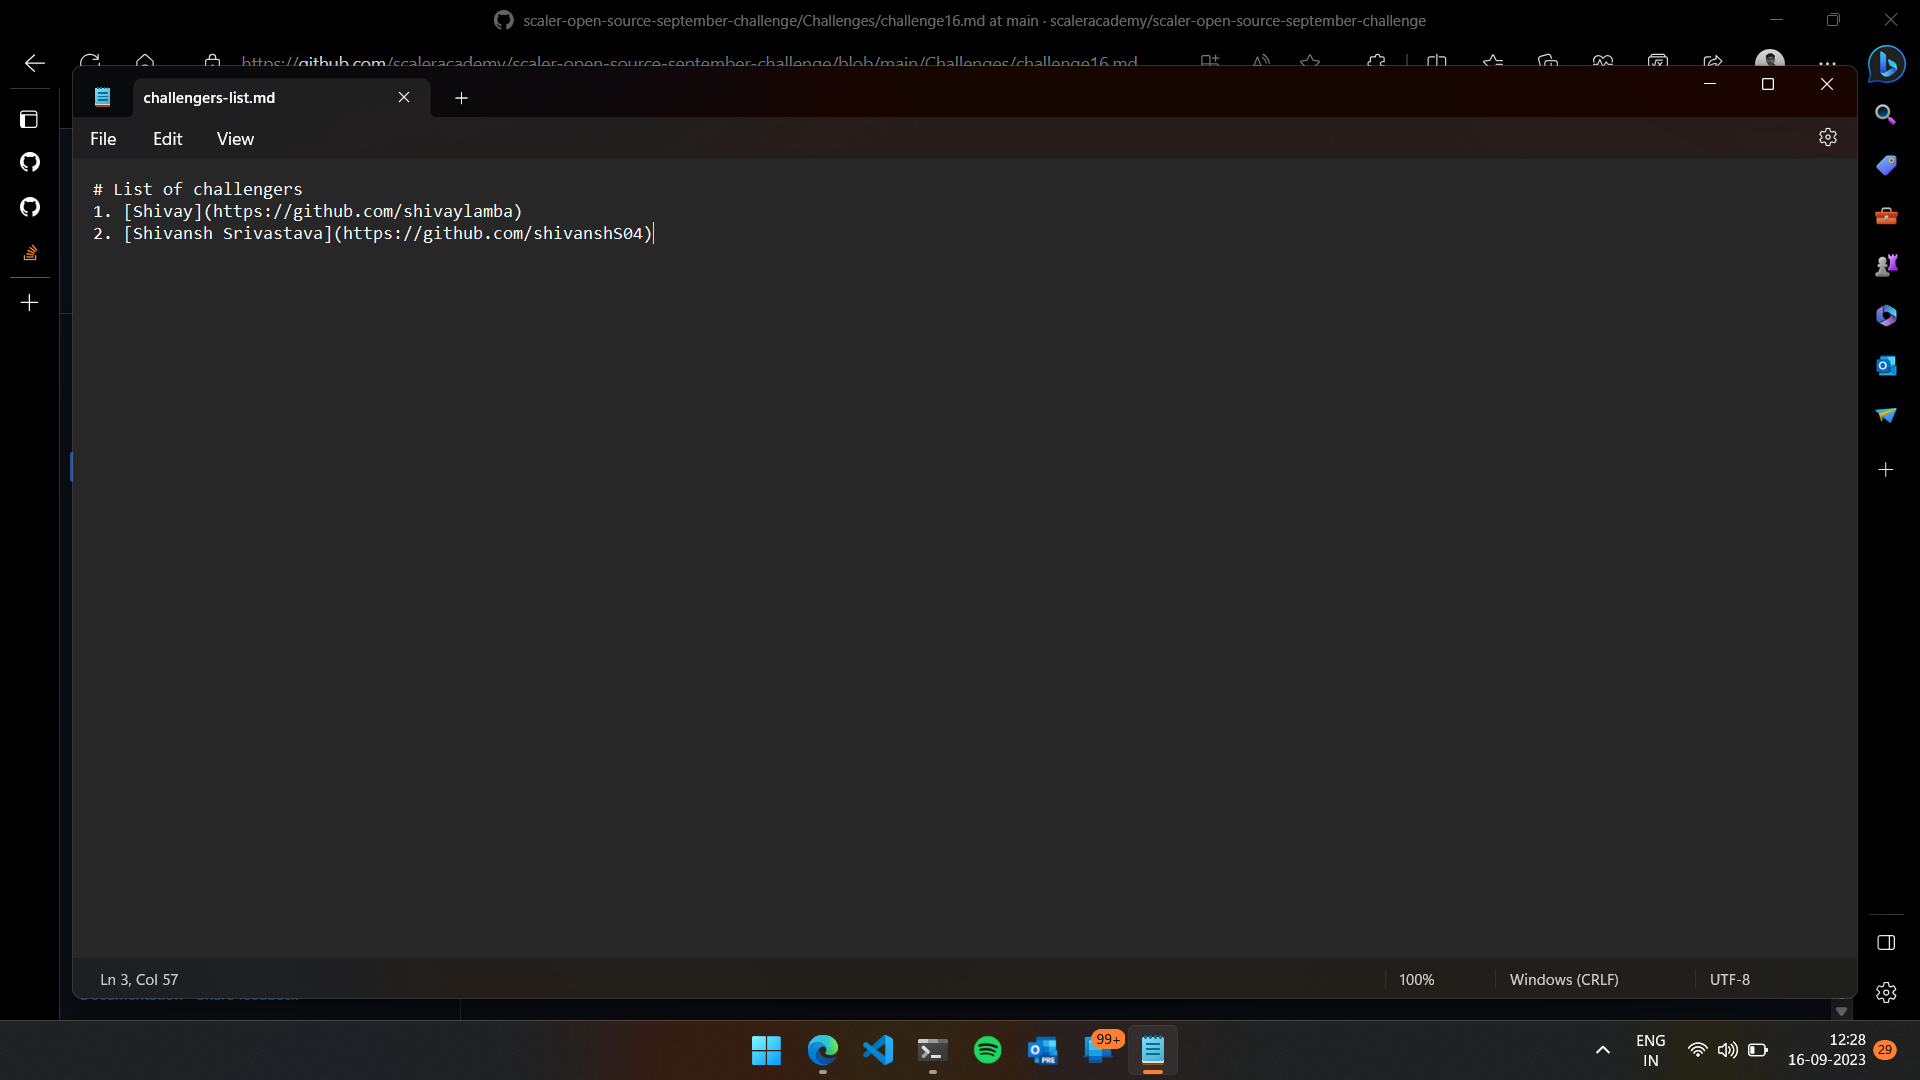Open Microsoft 365 in the Edge sidebar
Viewport: 1920px width, 1080px height.
pyautogui.click(x=1886, y=315)
